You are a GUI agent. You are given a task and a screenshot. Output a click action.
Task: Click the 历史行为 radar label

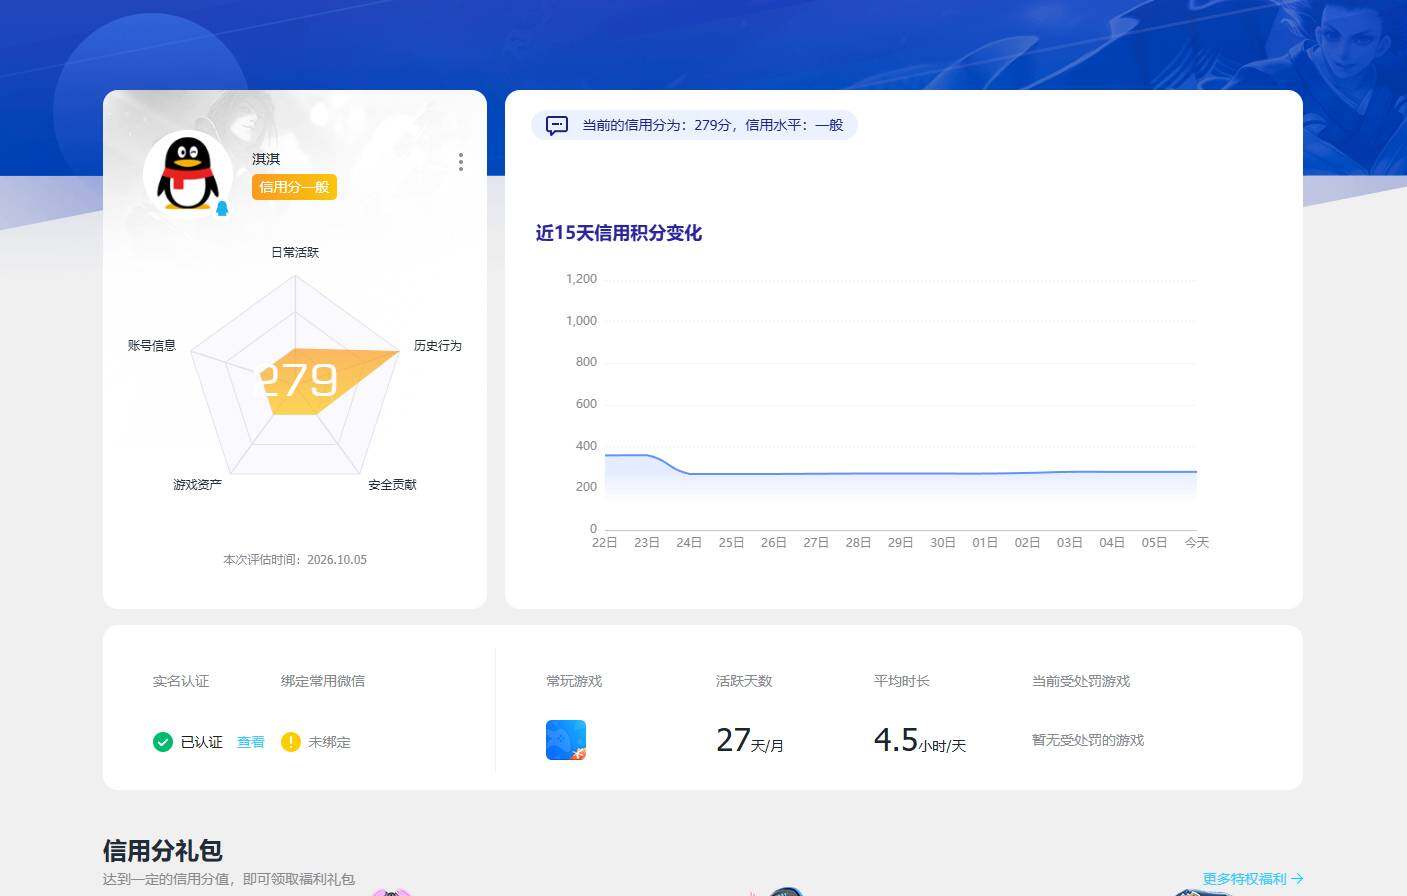click(438, 346)
